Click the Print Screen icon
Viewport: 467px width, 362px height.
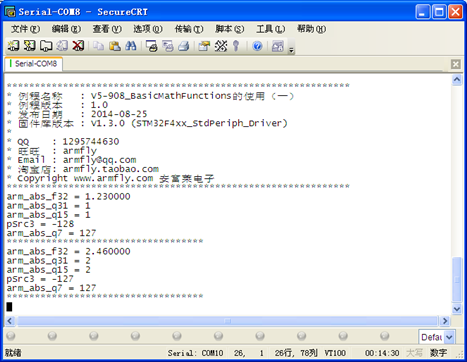pos(152,46)
